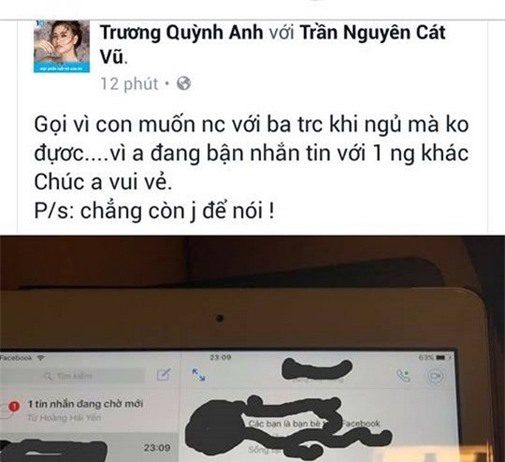Tap the red unread message badge
Screen dimensions: 505x462
[14, 406]
